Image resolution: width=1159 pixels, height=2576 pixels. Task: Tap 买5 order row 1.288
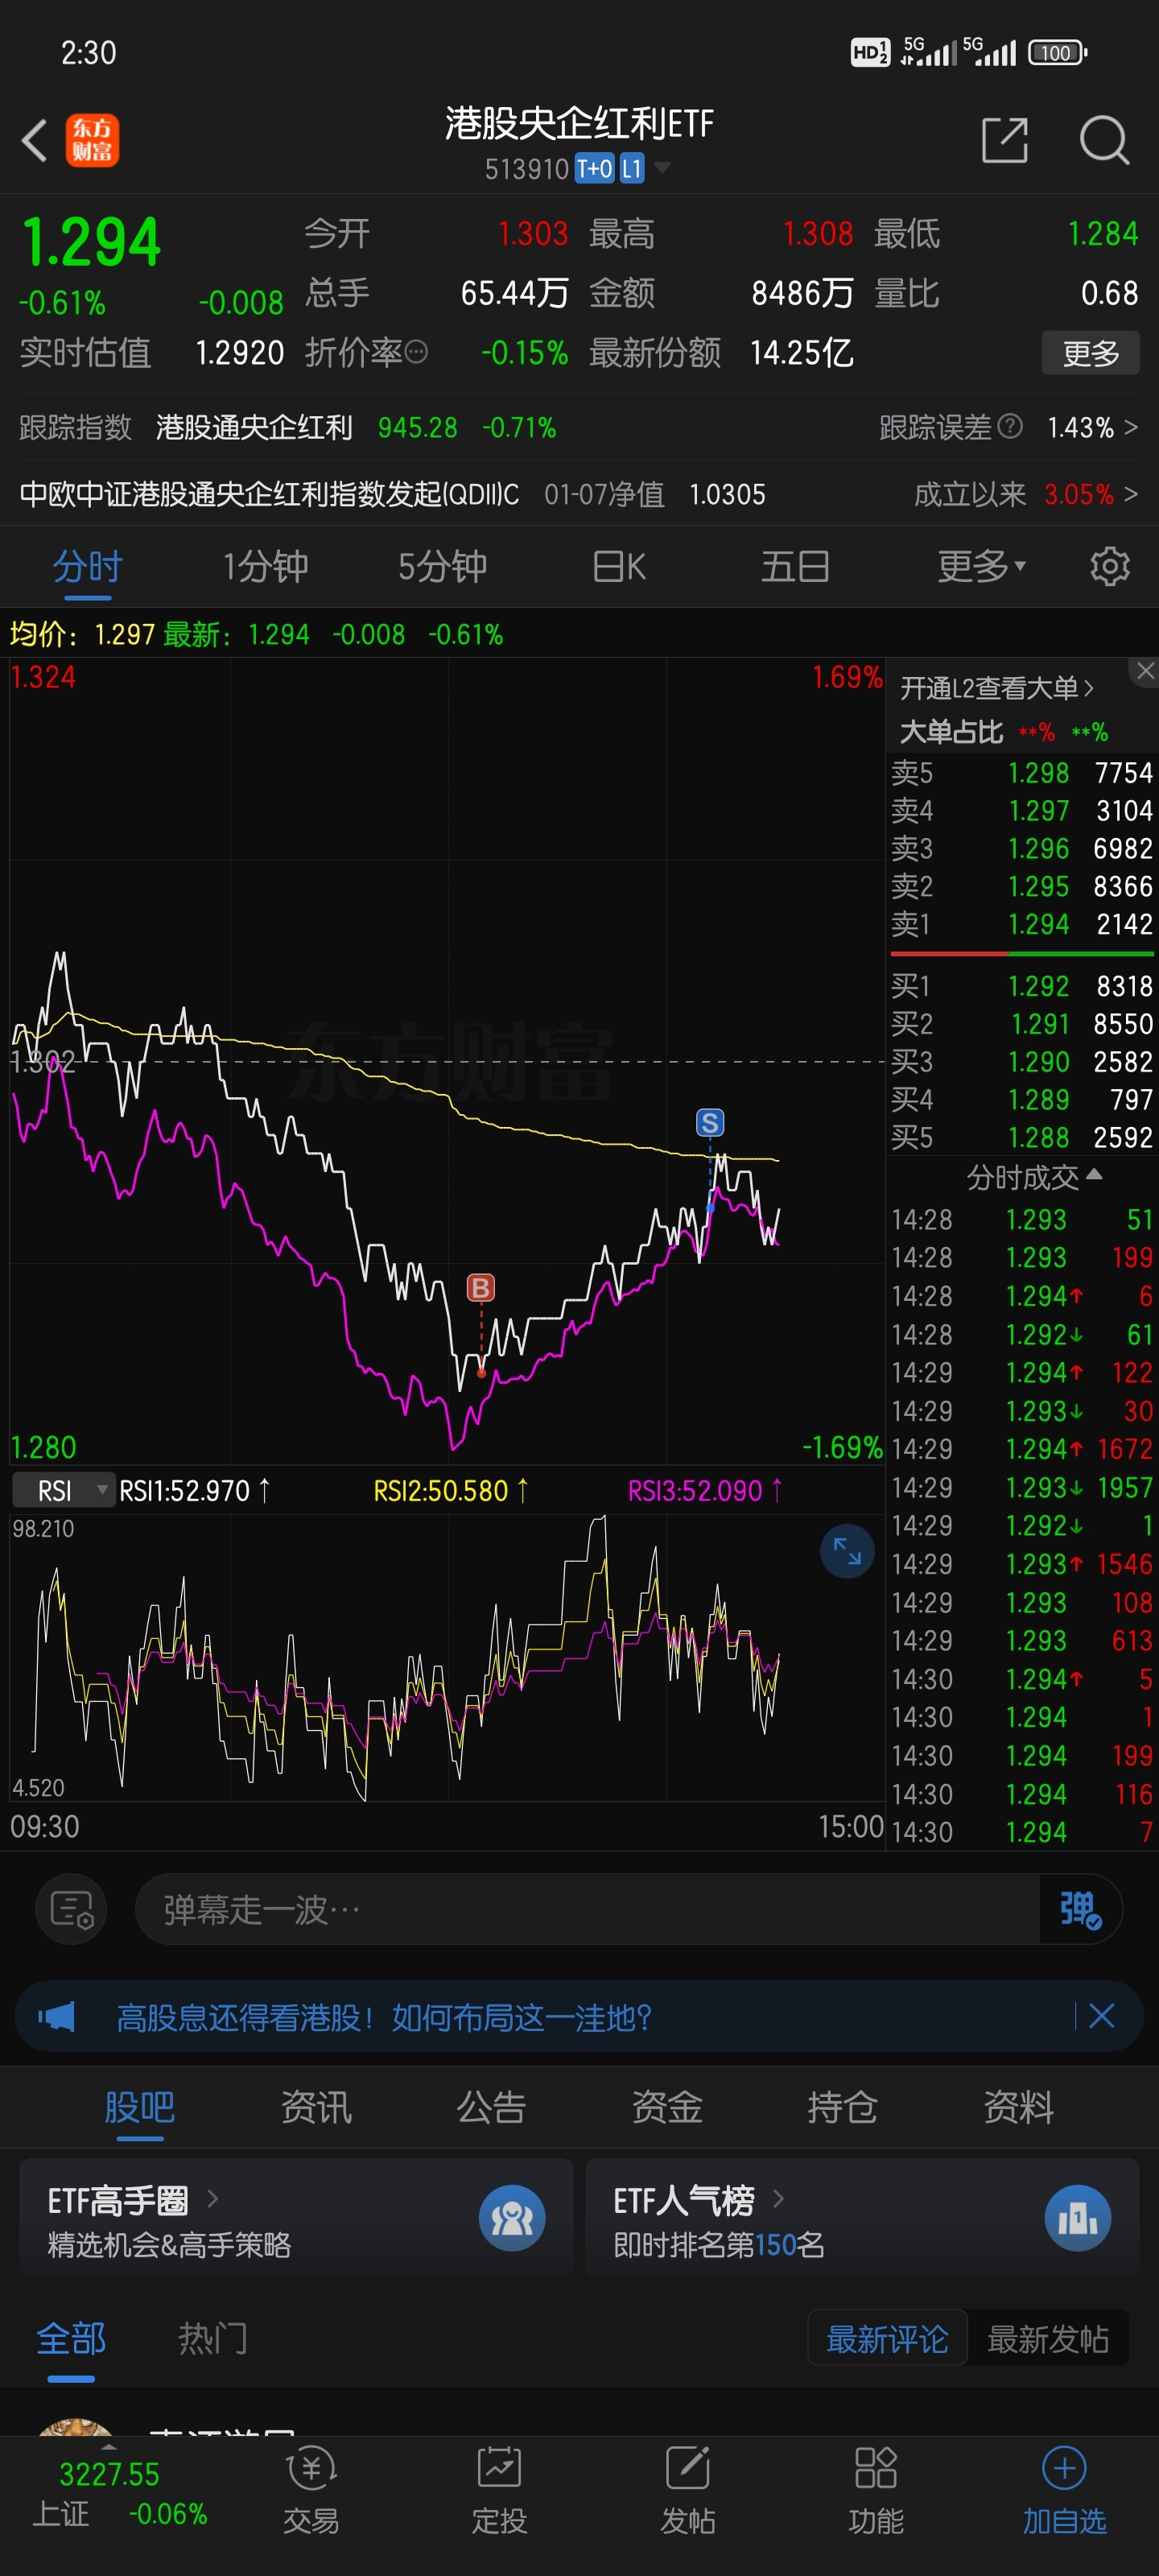point(1021,1137)
